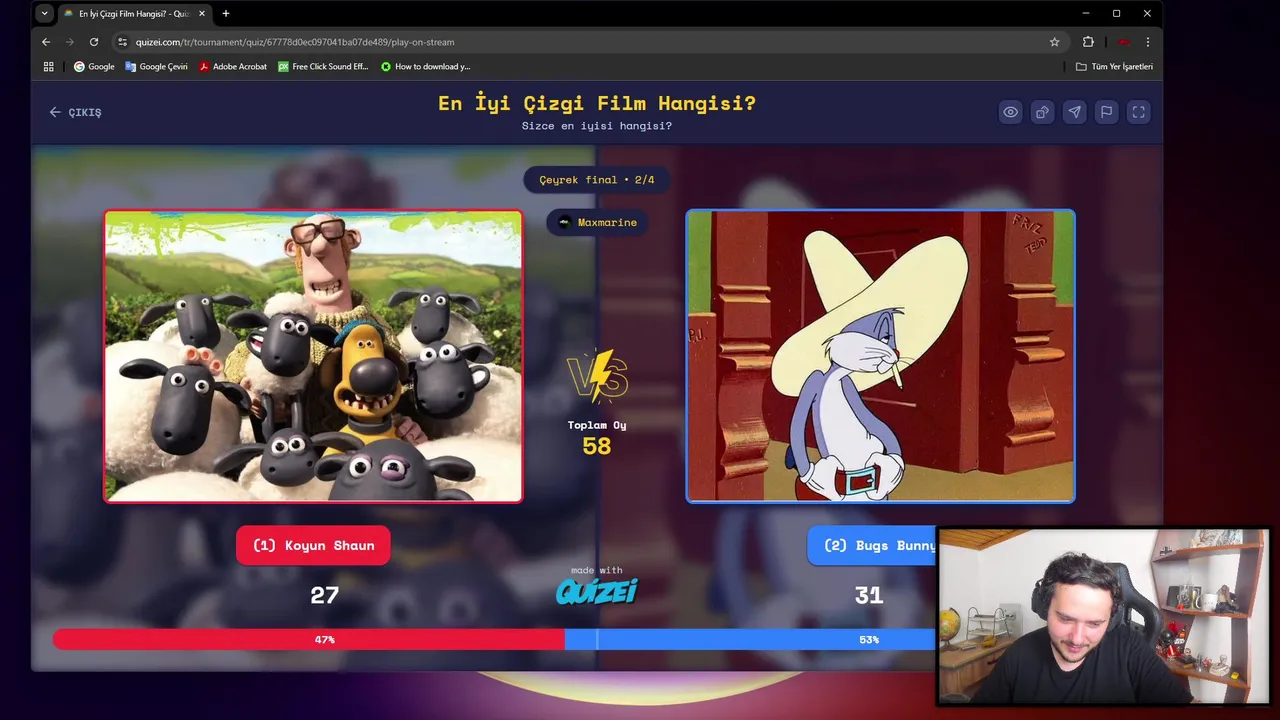
Task: Reload the page
Action: [94, 42]
